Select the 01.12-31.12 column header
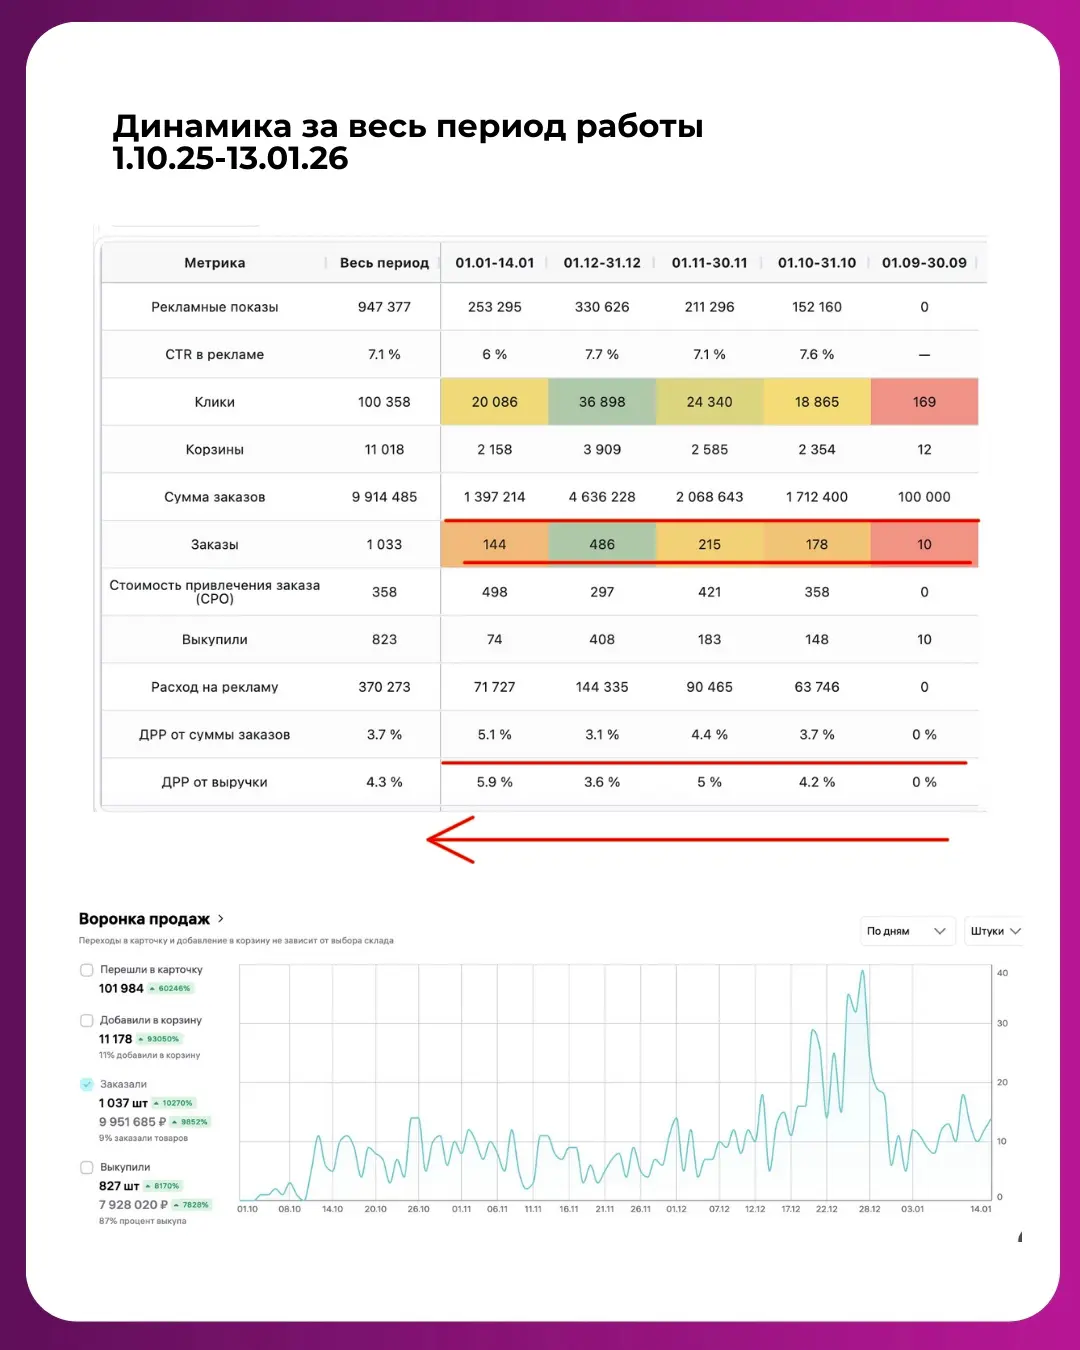The image size is (1080, 1350). (602, 263)
